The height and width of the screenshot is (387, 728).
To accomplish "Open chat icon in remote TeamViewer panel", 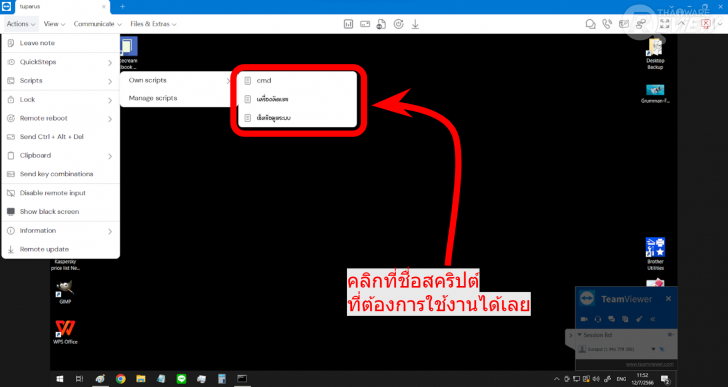I will pyautogui.click(x=611, y=319).
